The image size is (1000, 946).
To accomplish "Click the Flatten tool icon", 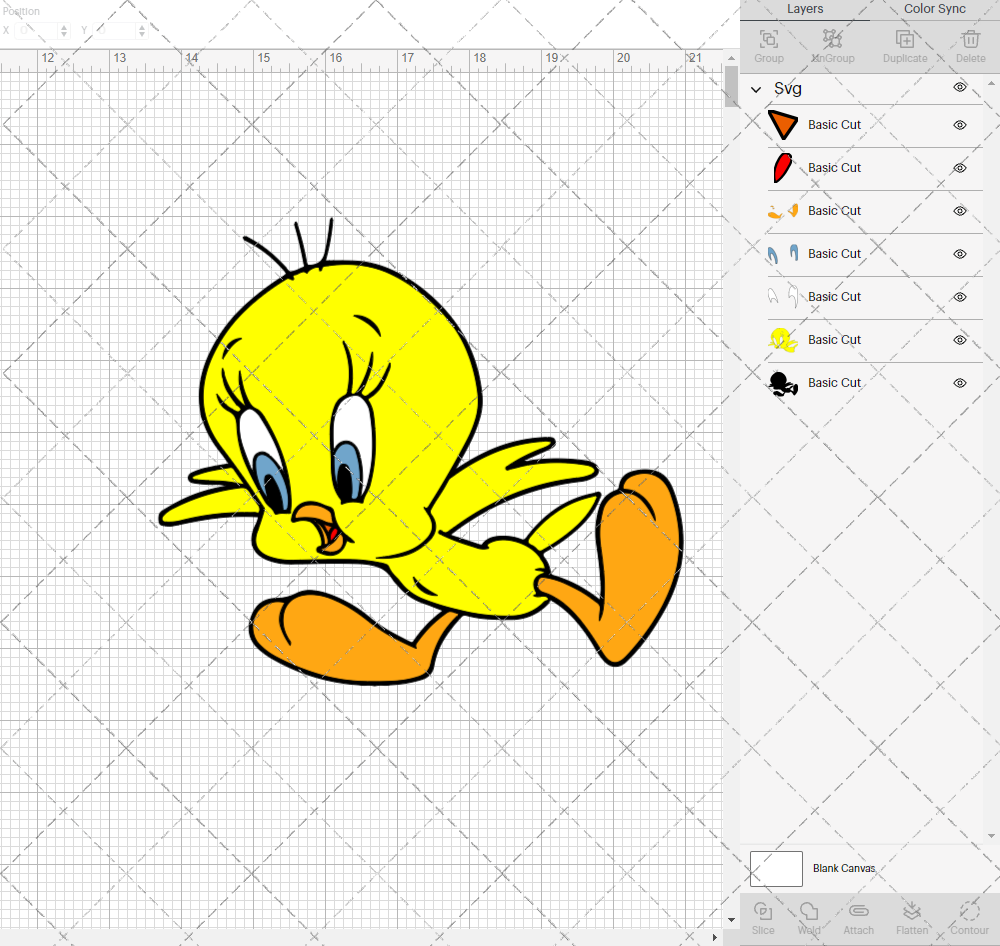I will [x=911, y=911].
